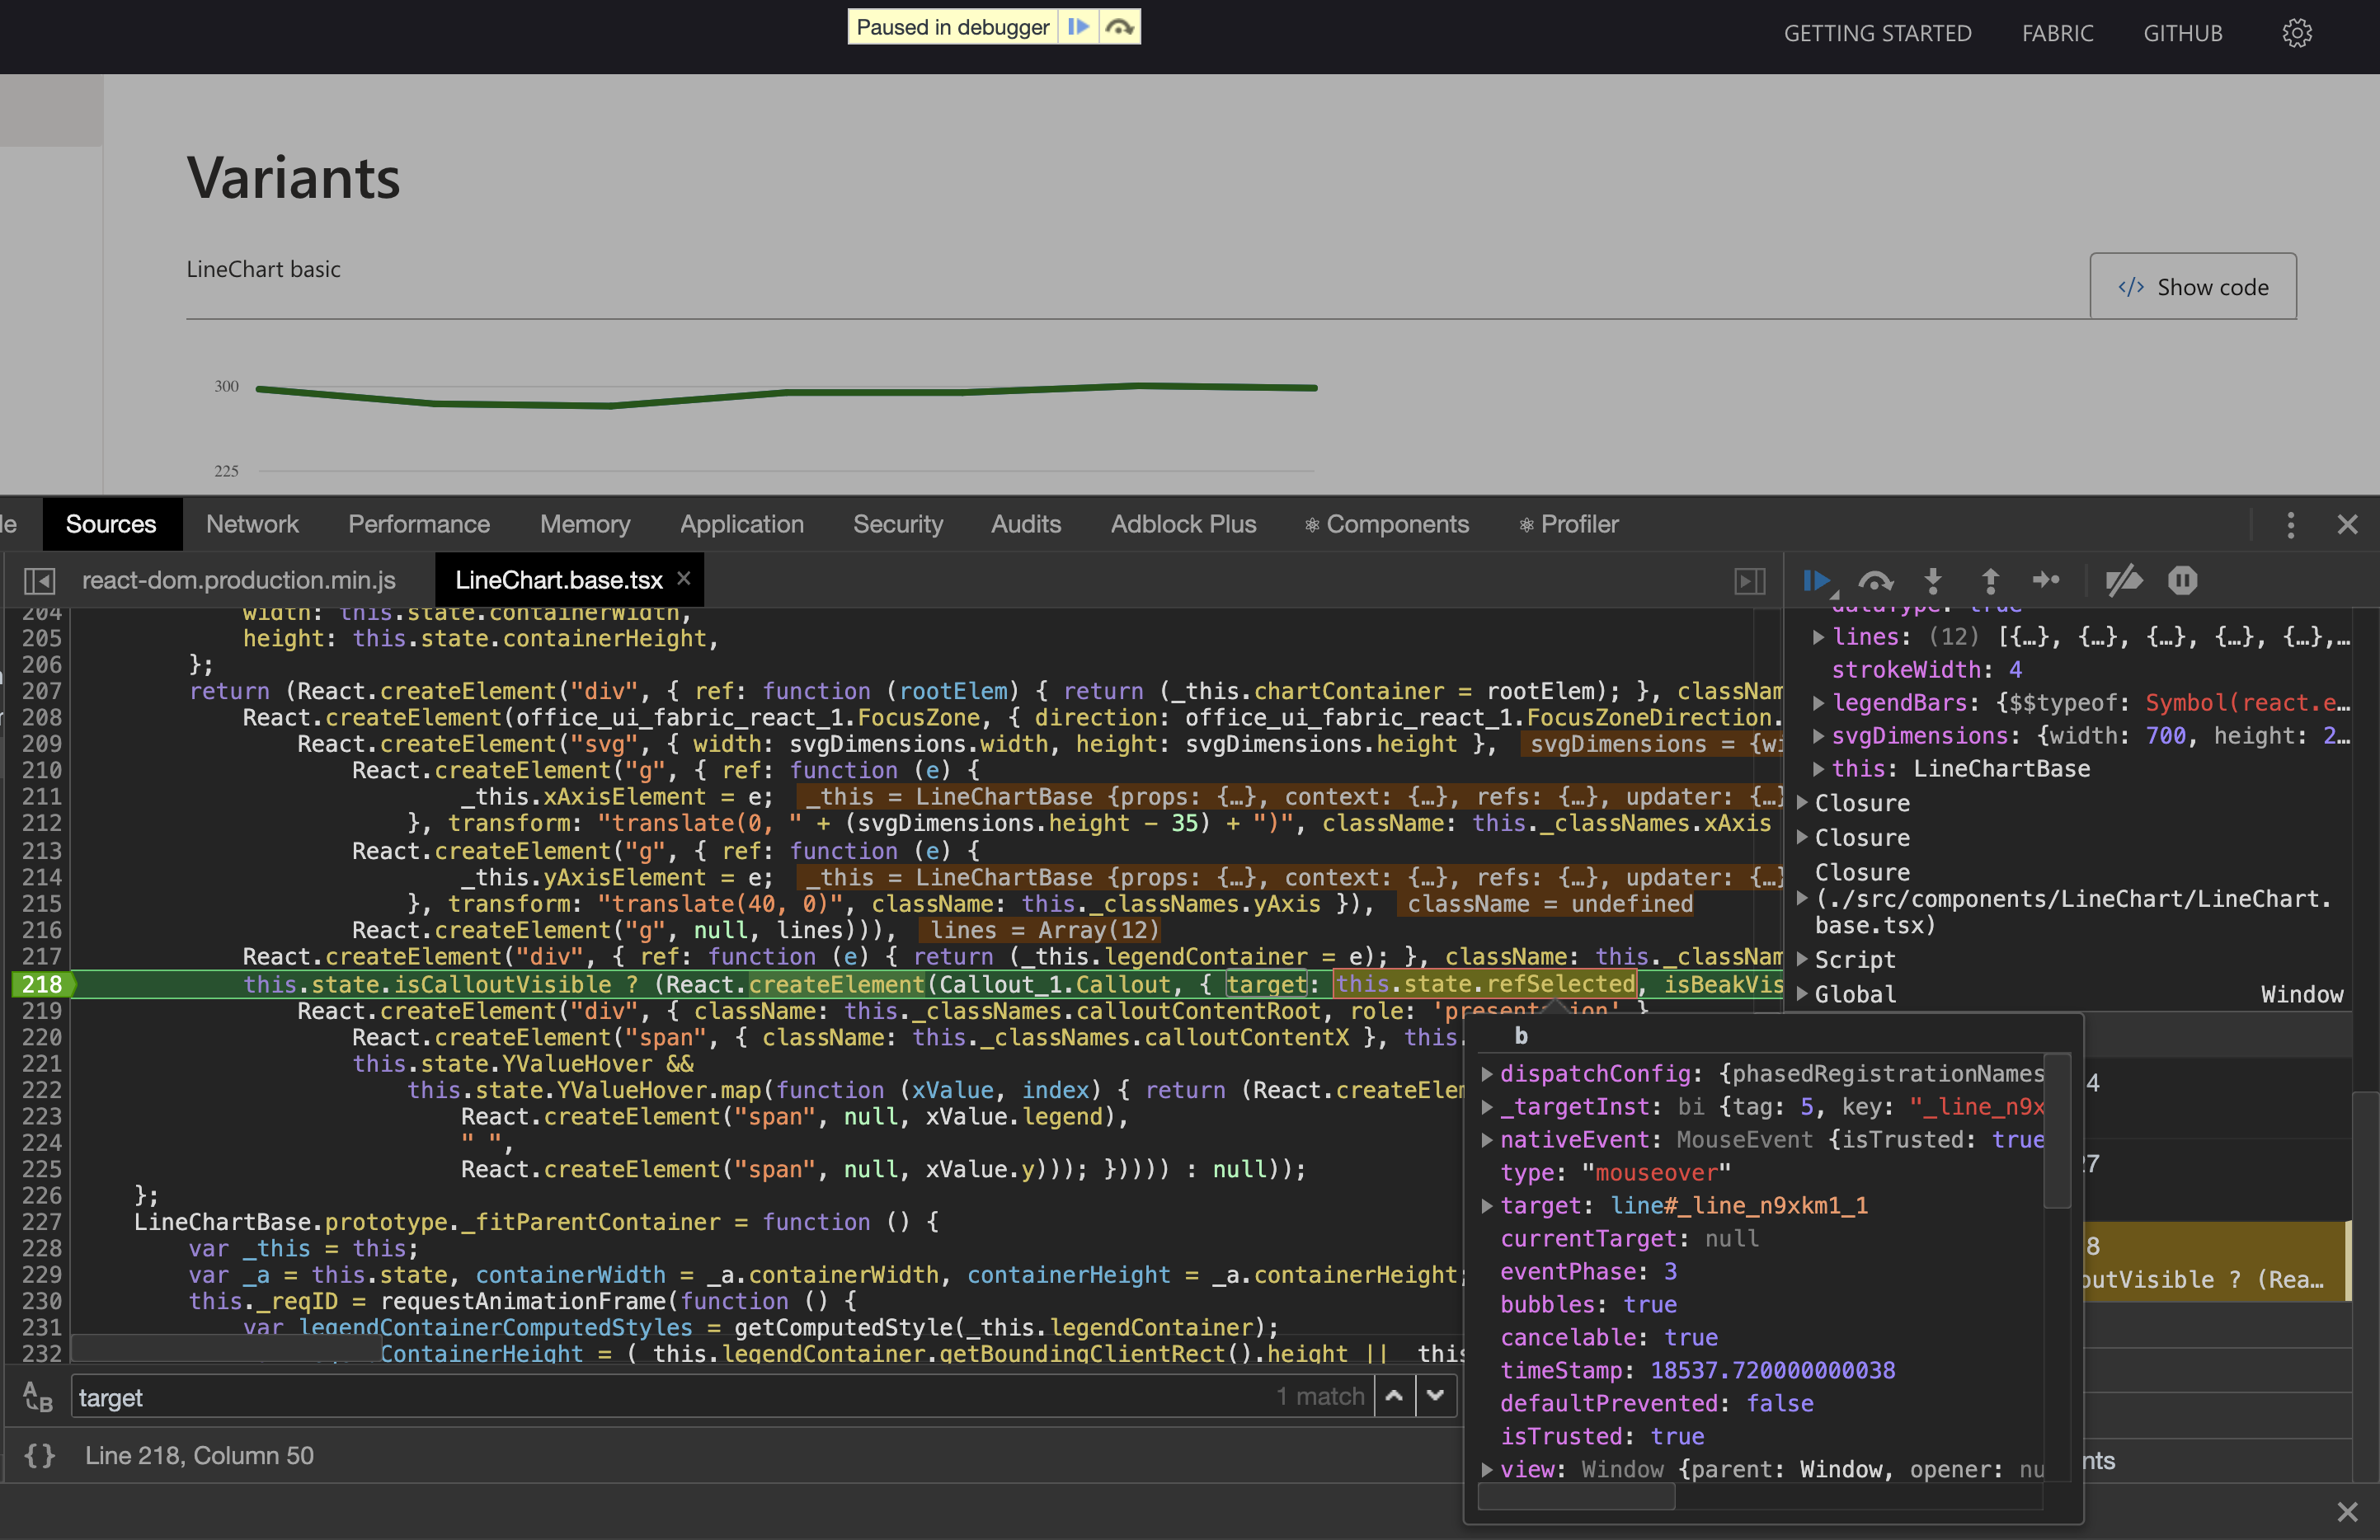The image size is (2380, 1540).
Task: Toggle Deactivate breakpoints
Action: (x=2124, y=580)
